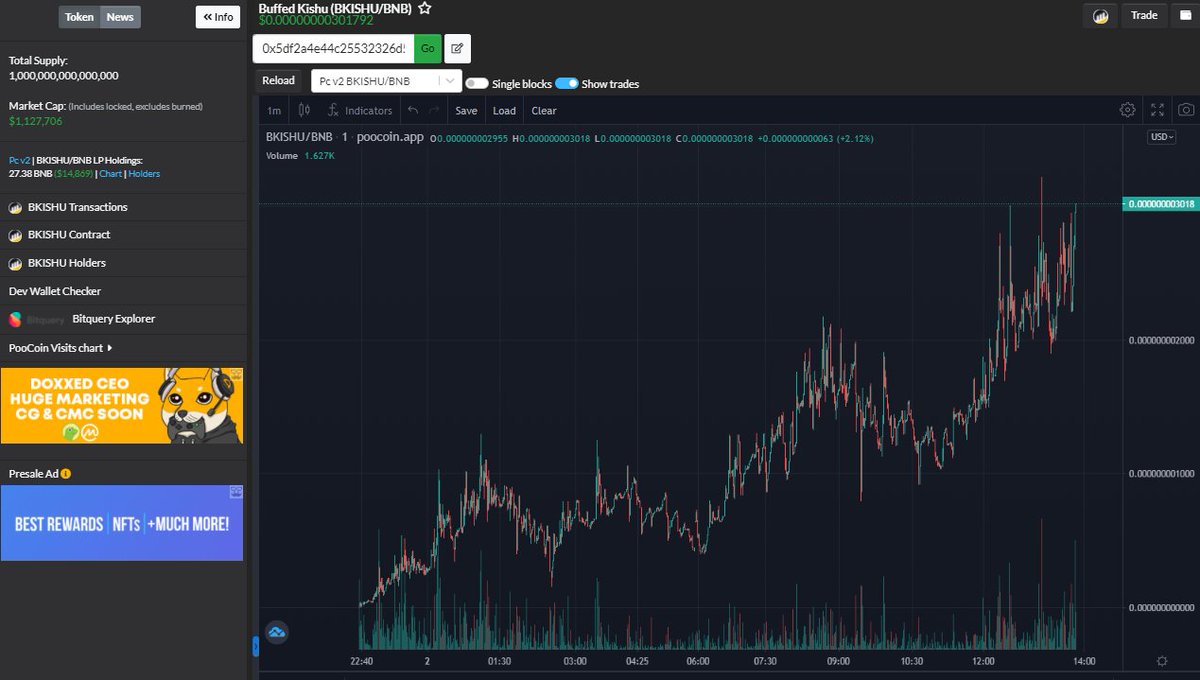Click the Pc v2 link
Viewport: 1200px width, 680px height.
(x=19, y=160)
